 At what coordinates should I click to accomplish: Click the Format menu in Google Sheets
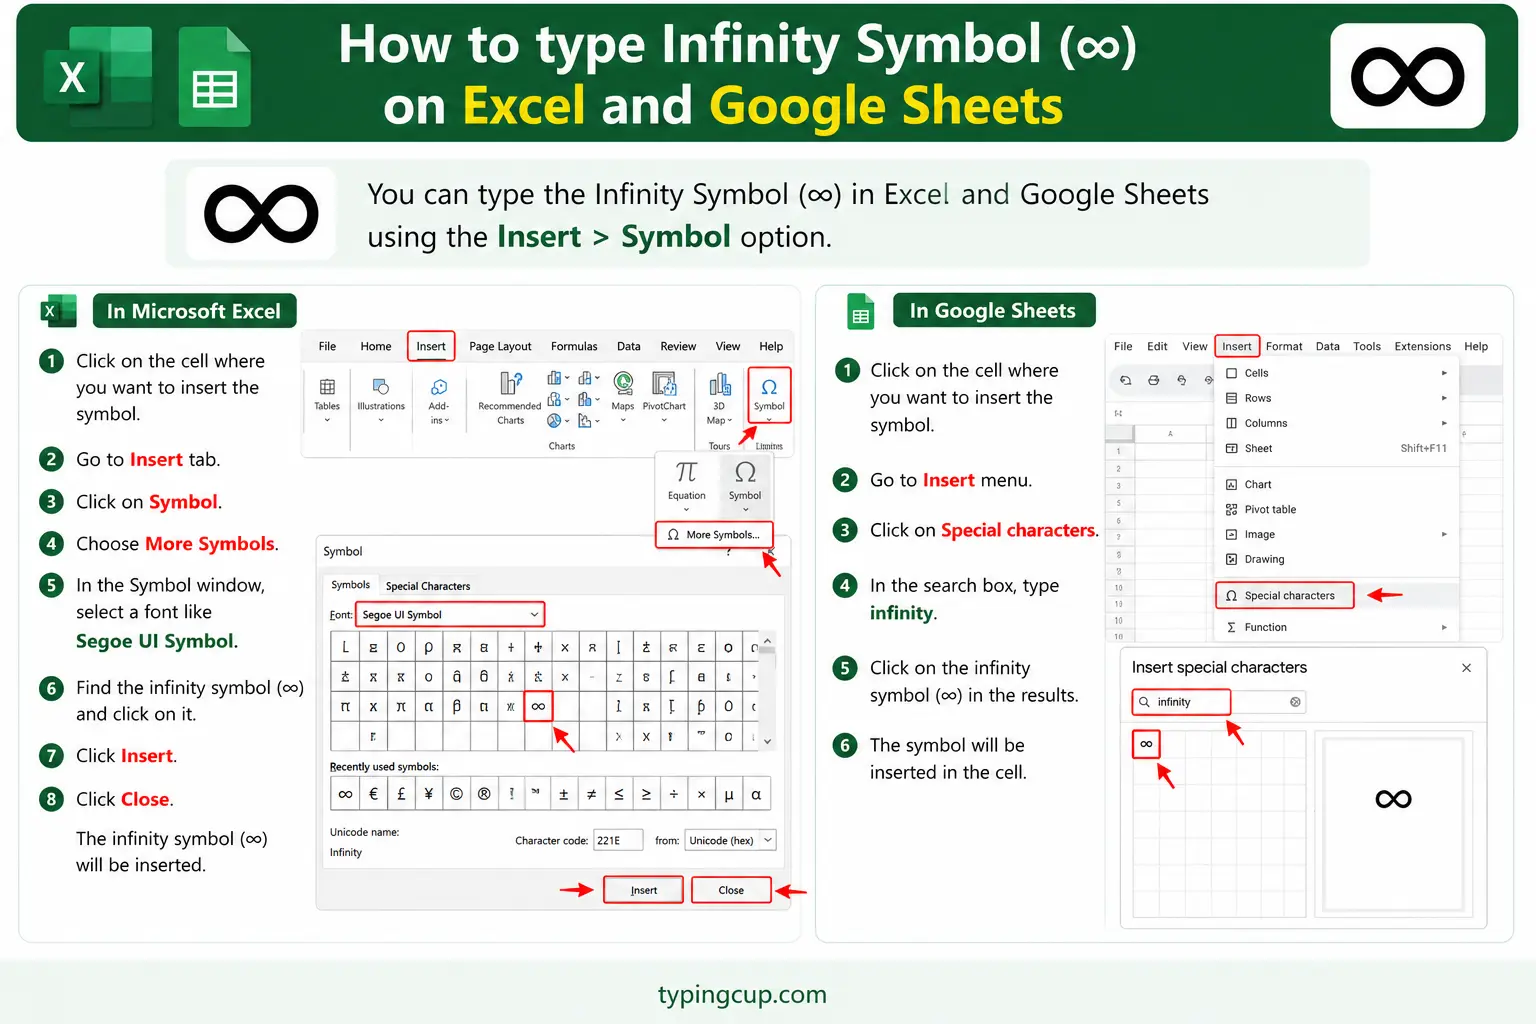pyautogui.click(x=1284, y=346)
